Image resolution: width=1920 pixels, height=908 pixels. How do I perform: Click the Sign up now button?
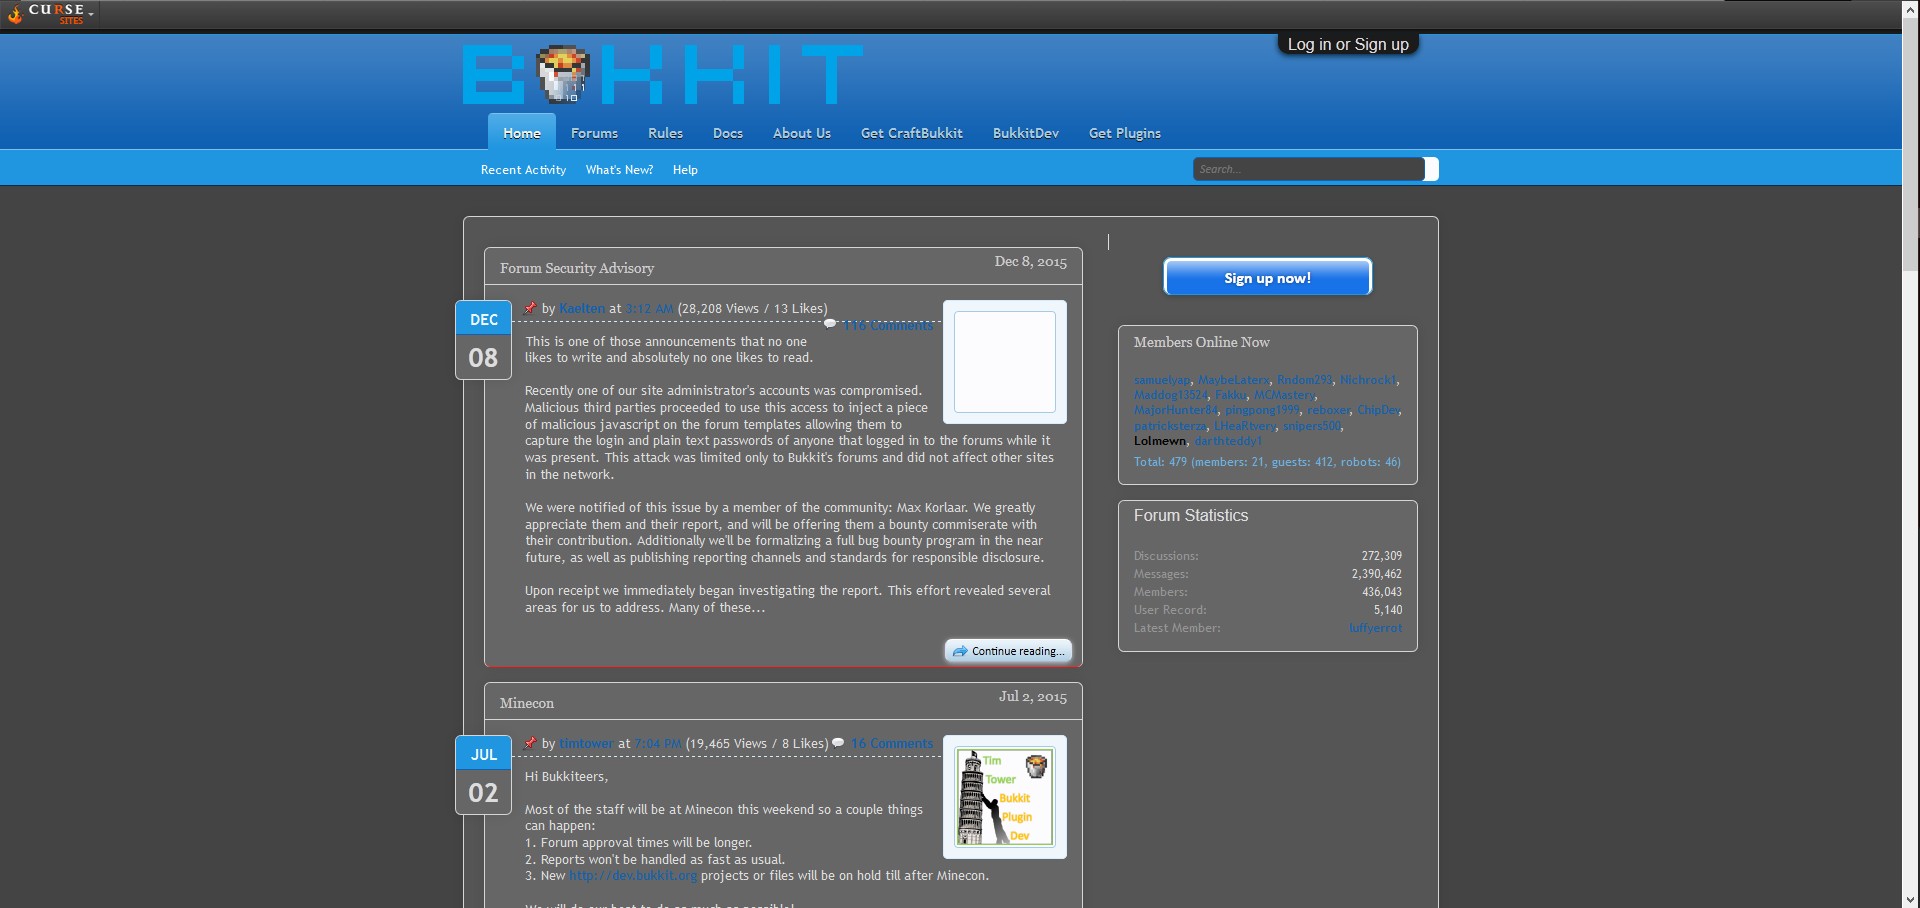(x=1267, y=277)
